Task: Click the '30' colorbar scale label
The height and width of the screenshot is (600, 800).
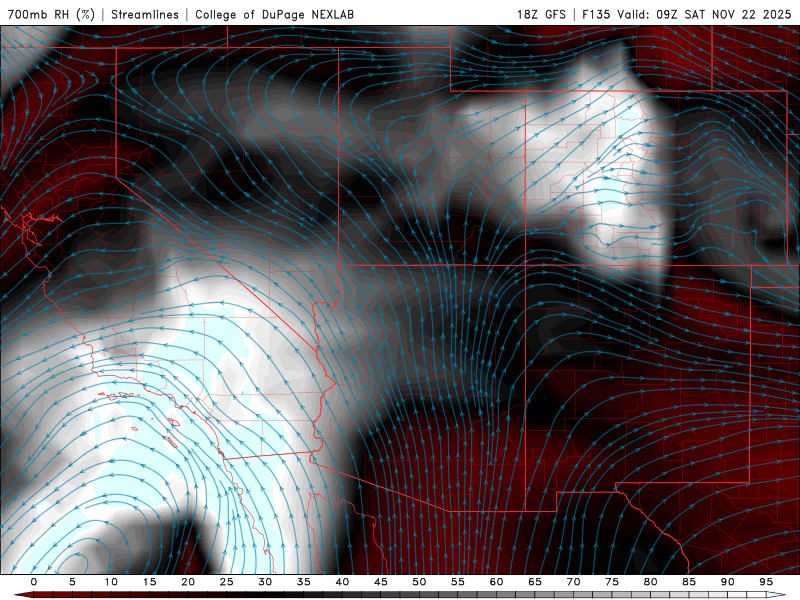Action: click(x=265, y=582)
